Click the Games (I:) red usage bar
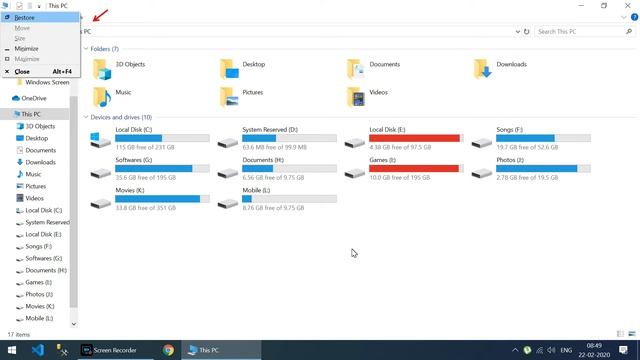Viewport: 640px width, 360px height. [416, 169]
